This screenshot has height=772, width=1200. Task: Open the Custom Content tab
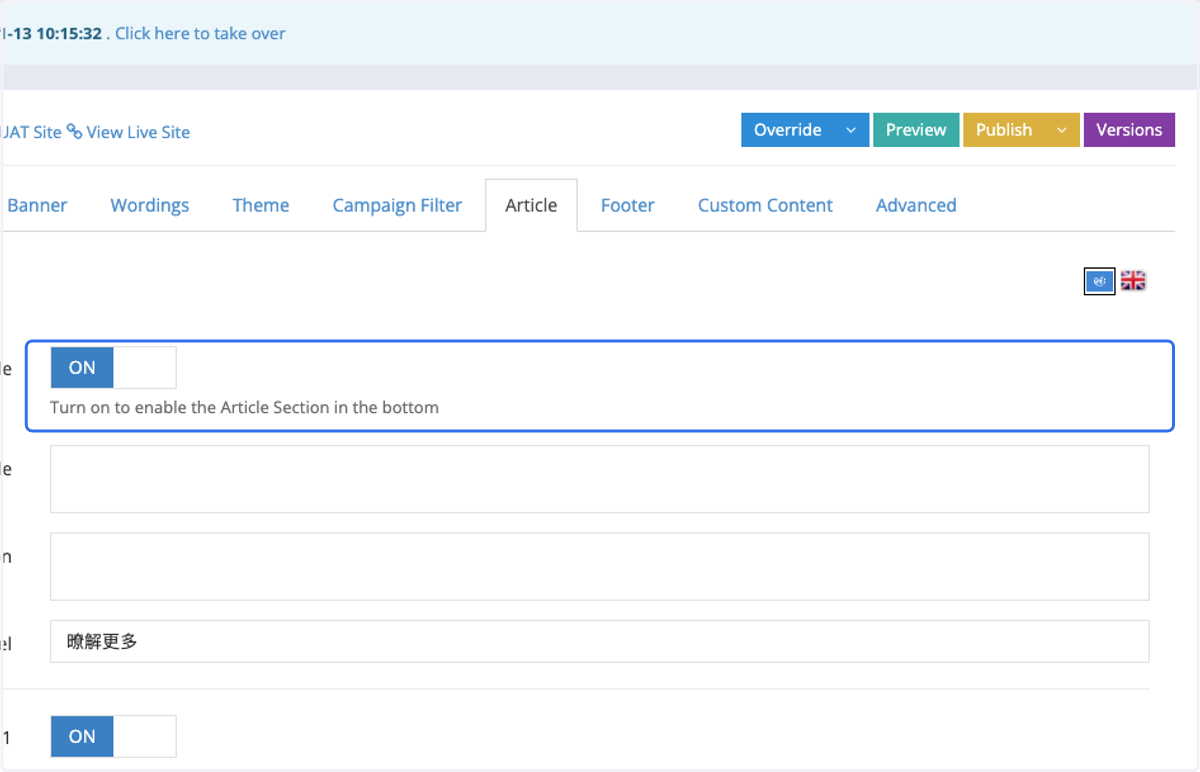(x=765, y=205)
